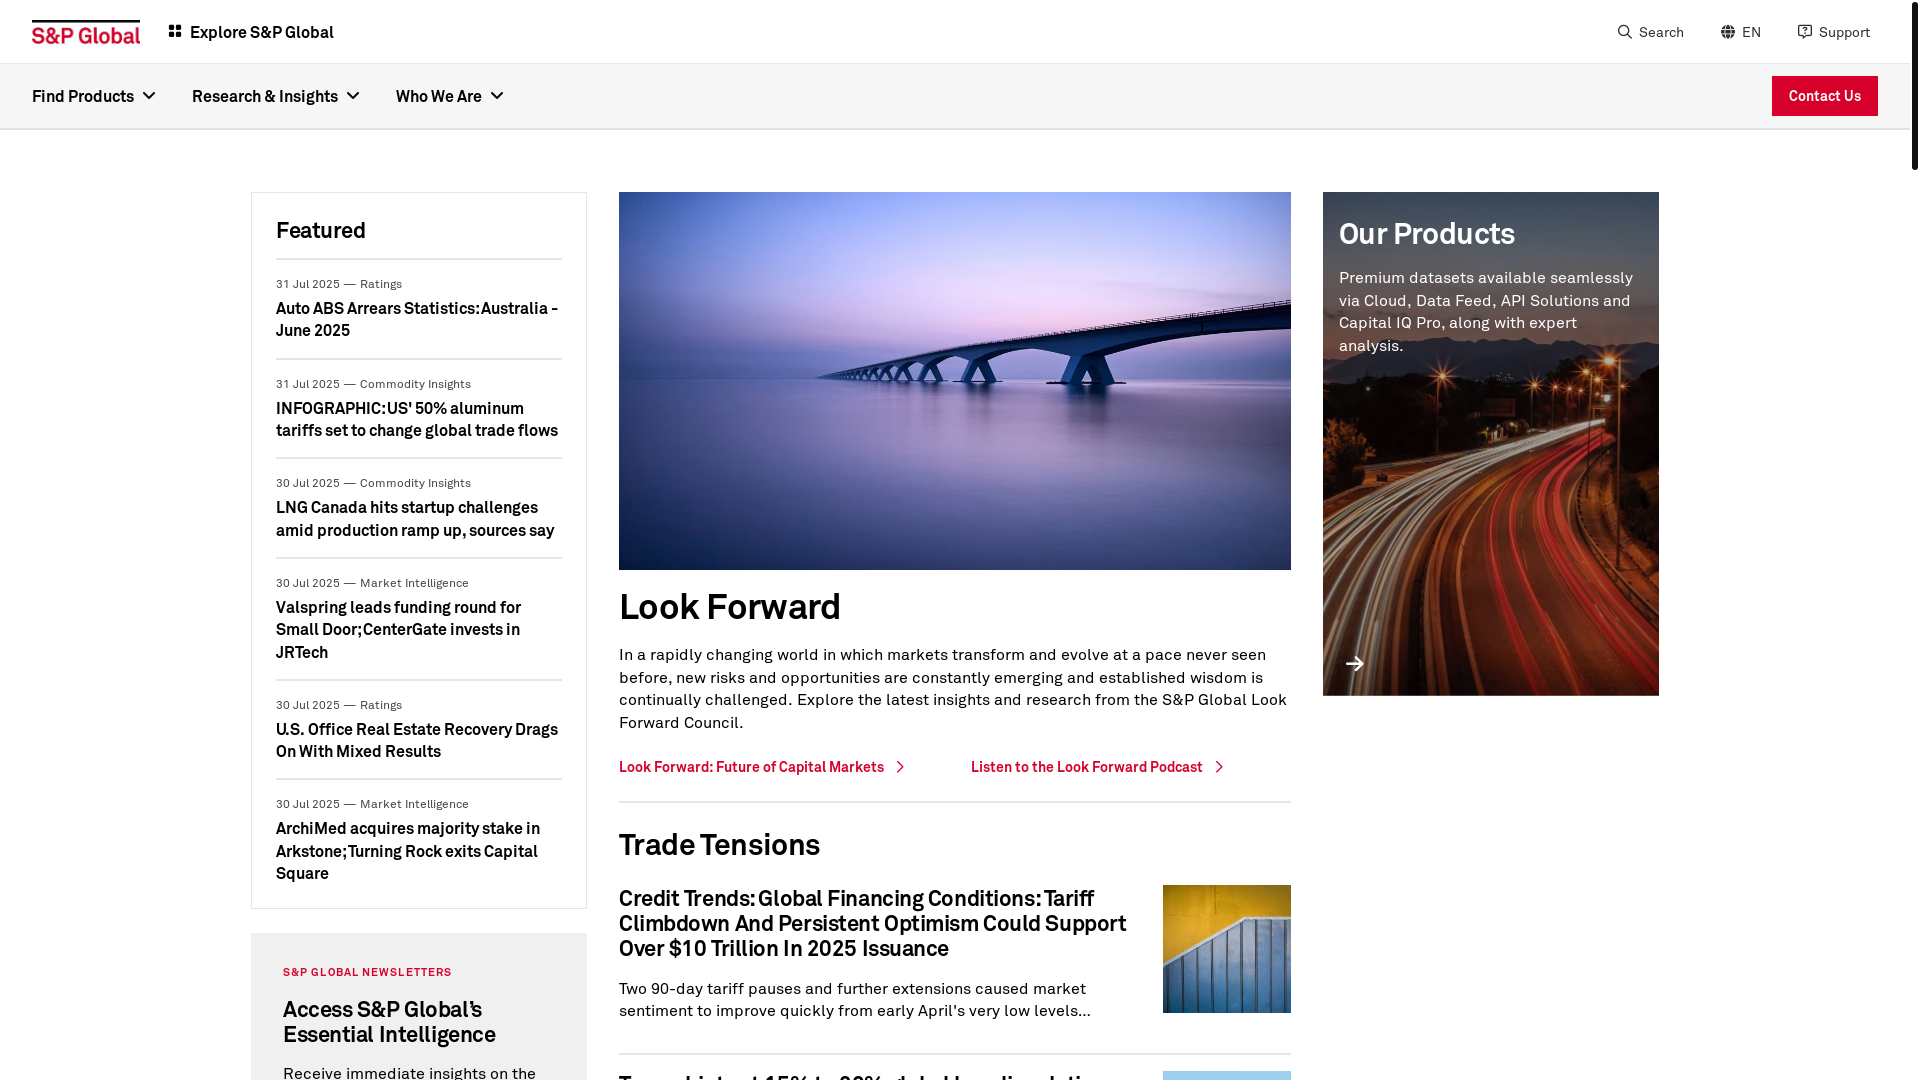Open US' 50% aluminum tariffs infographic article
Viewport: 1920px width, 1080px height.
coord(417,419)
